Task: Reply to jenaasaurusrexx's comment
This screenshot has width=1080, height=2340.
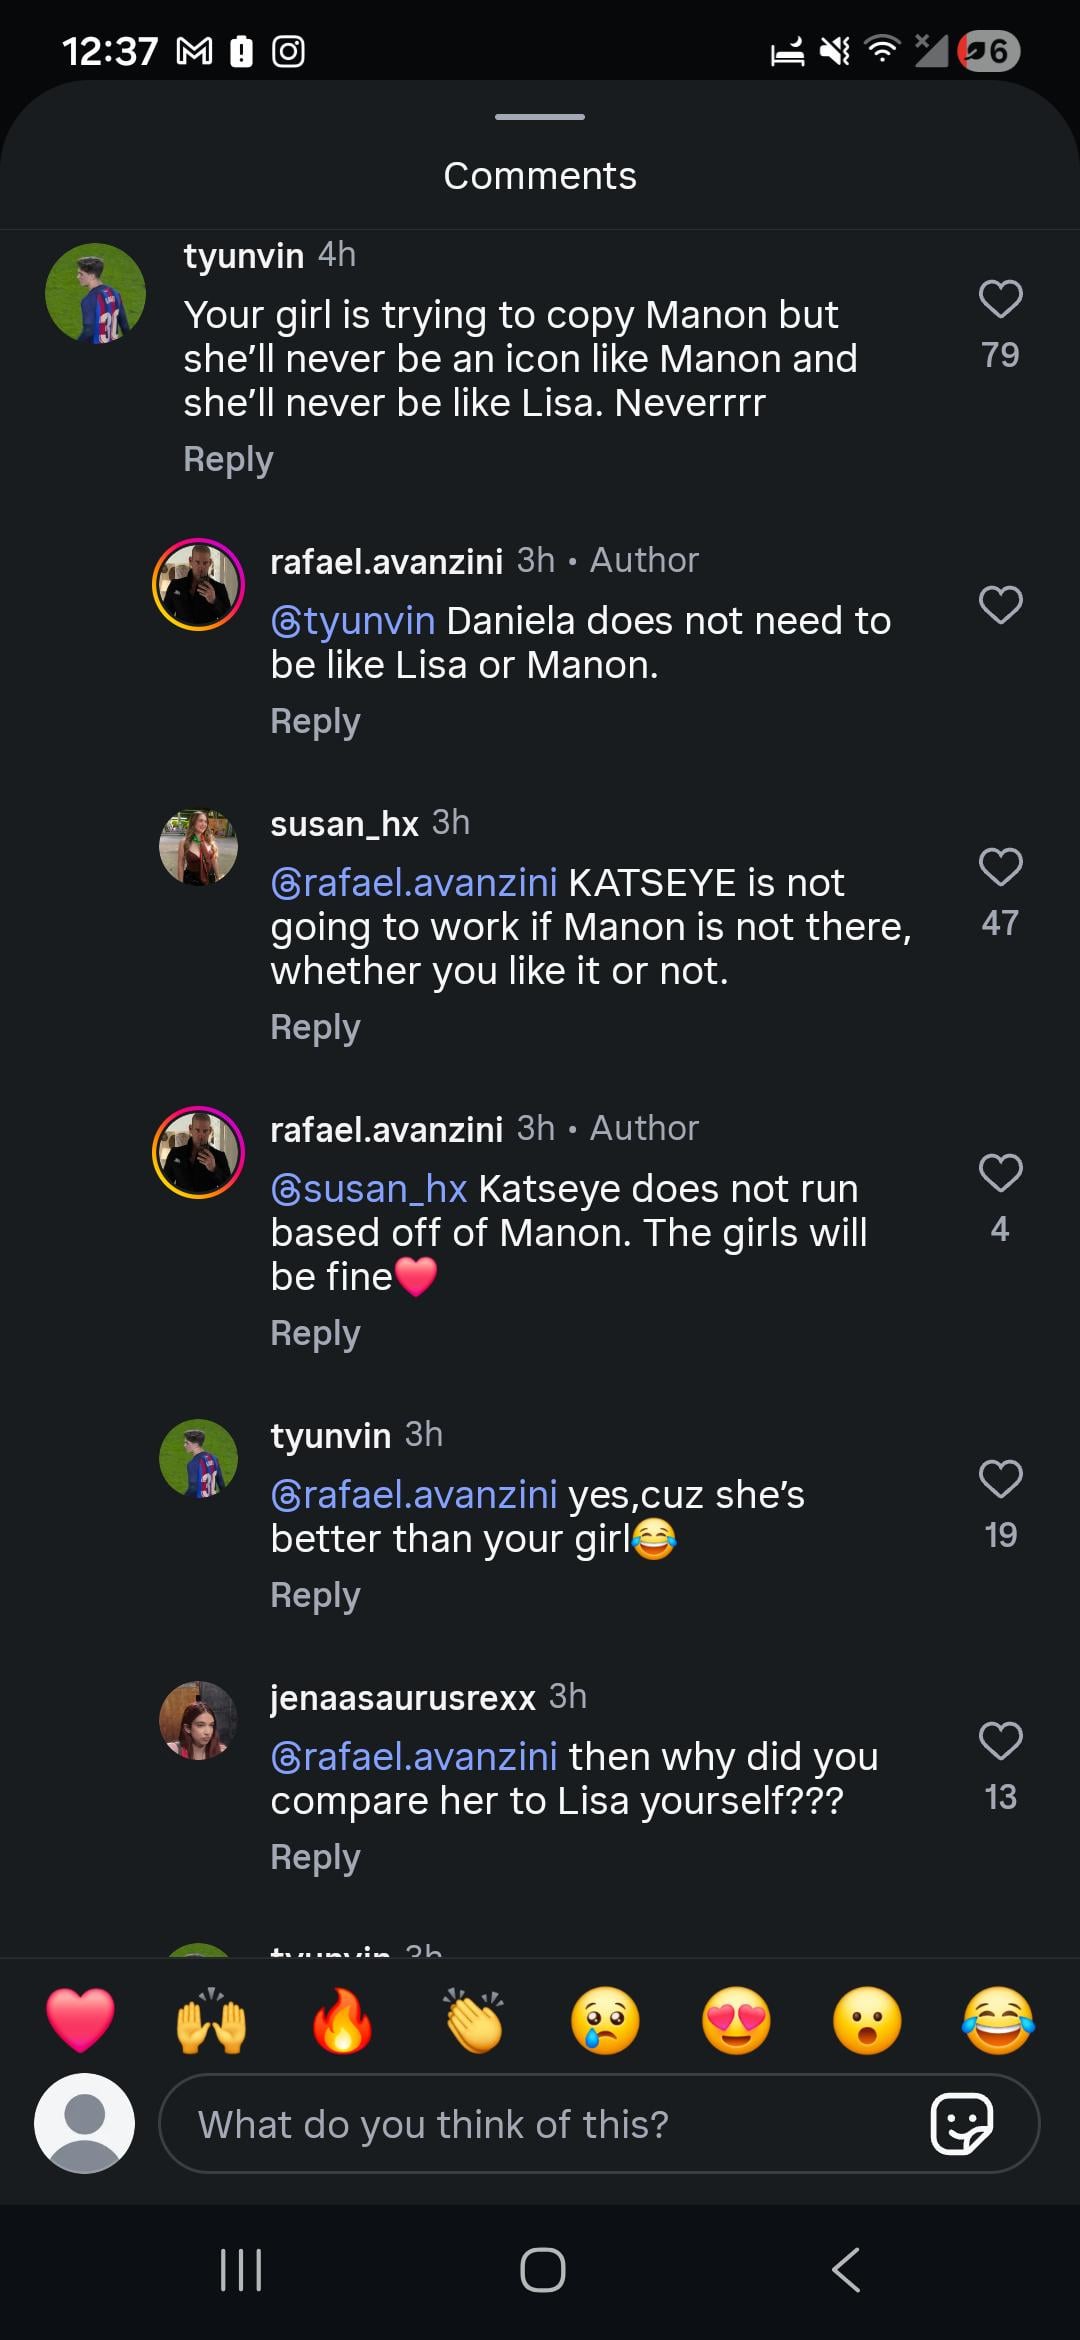Action: [x=315, y=1858]
